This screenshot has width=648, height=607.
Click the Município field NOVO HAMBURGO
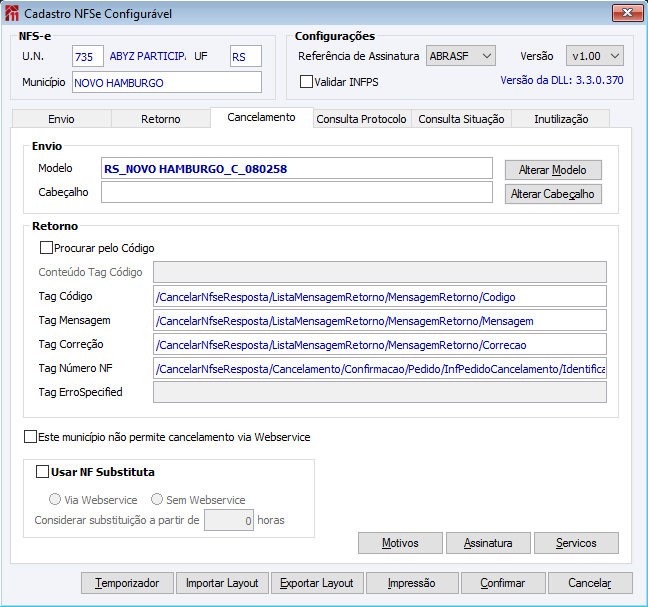coord(167,82)
